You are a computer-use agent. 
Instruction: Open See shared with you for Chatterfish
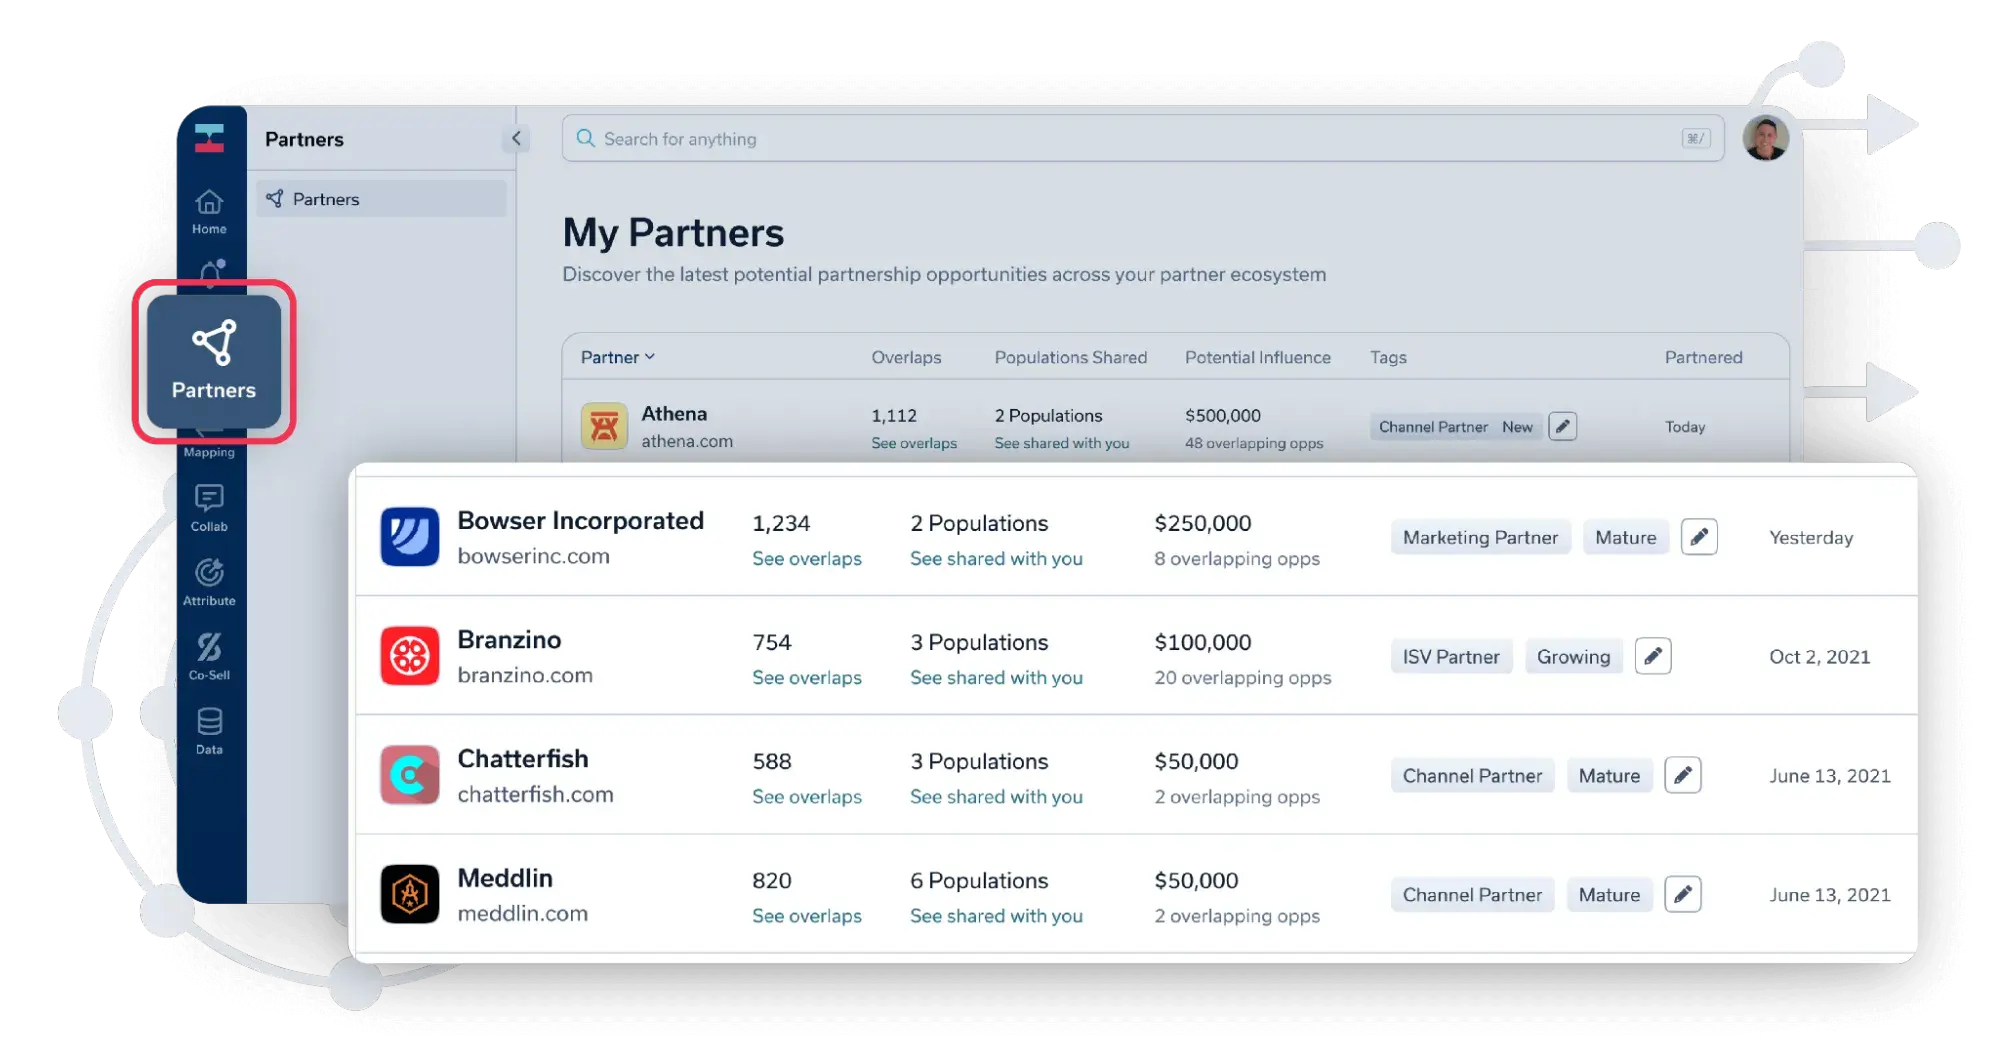coord(995,797)
